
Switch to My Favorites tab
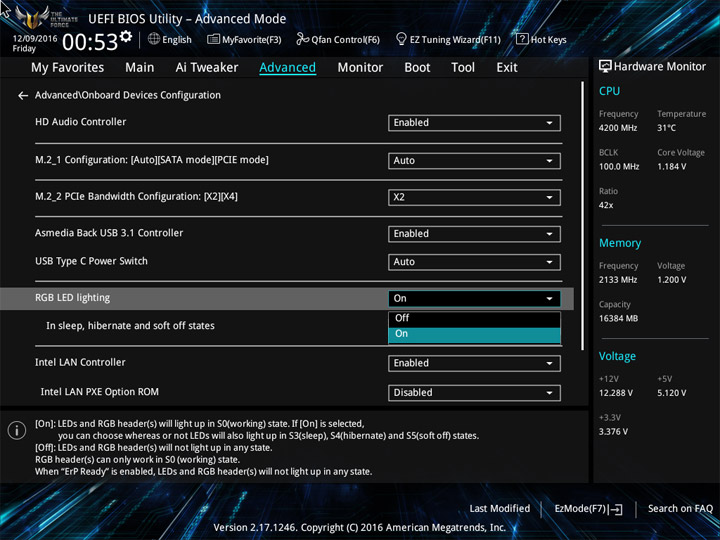(68, 68)
